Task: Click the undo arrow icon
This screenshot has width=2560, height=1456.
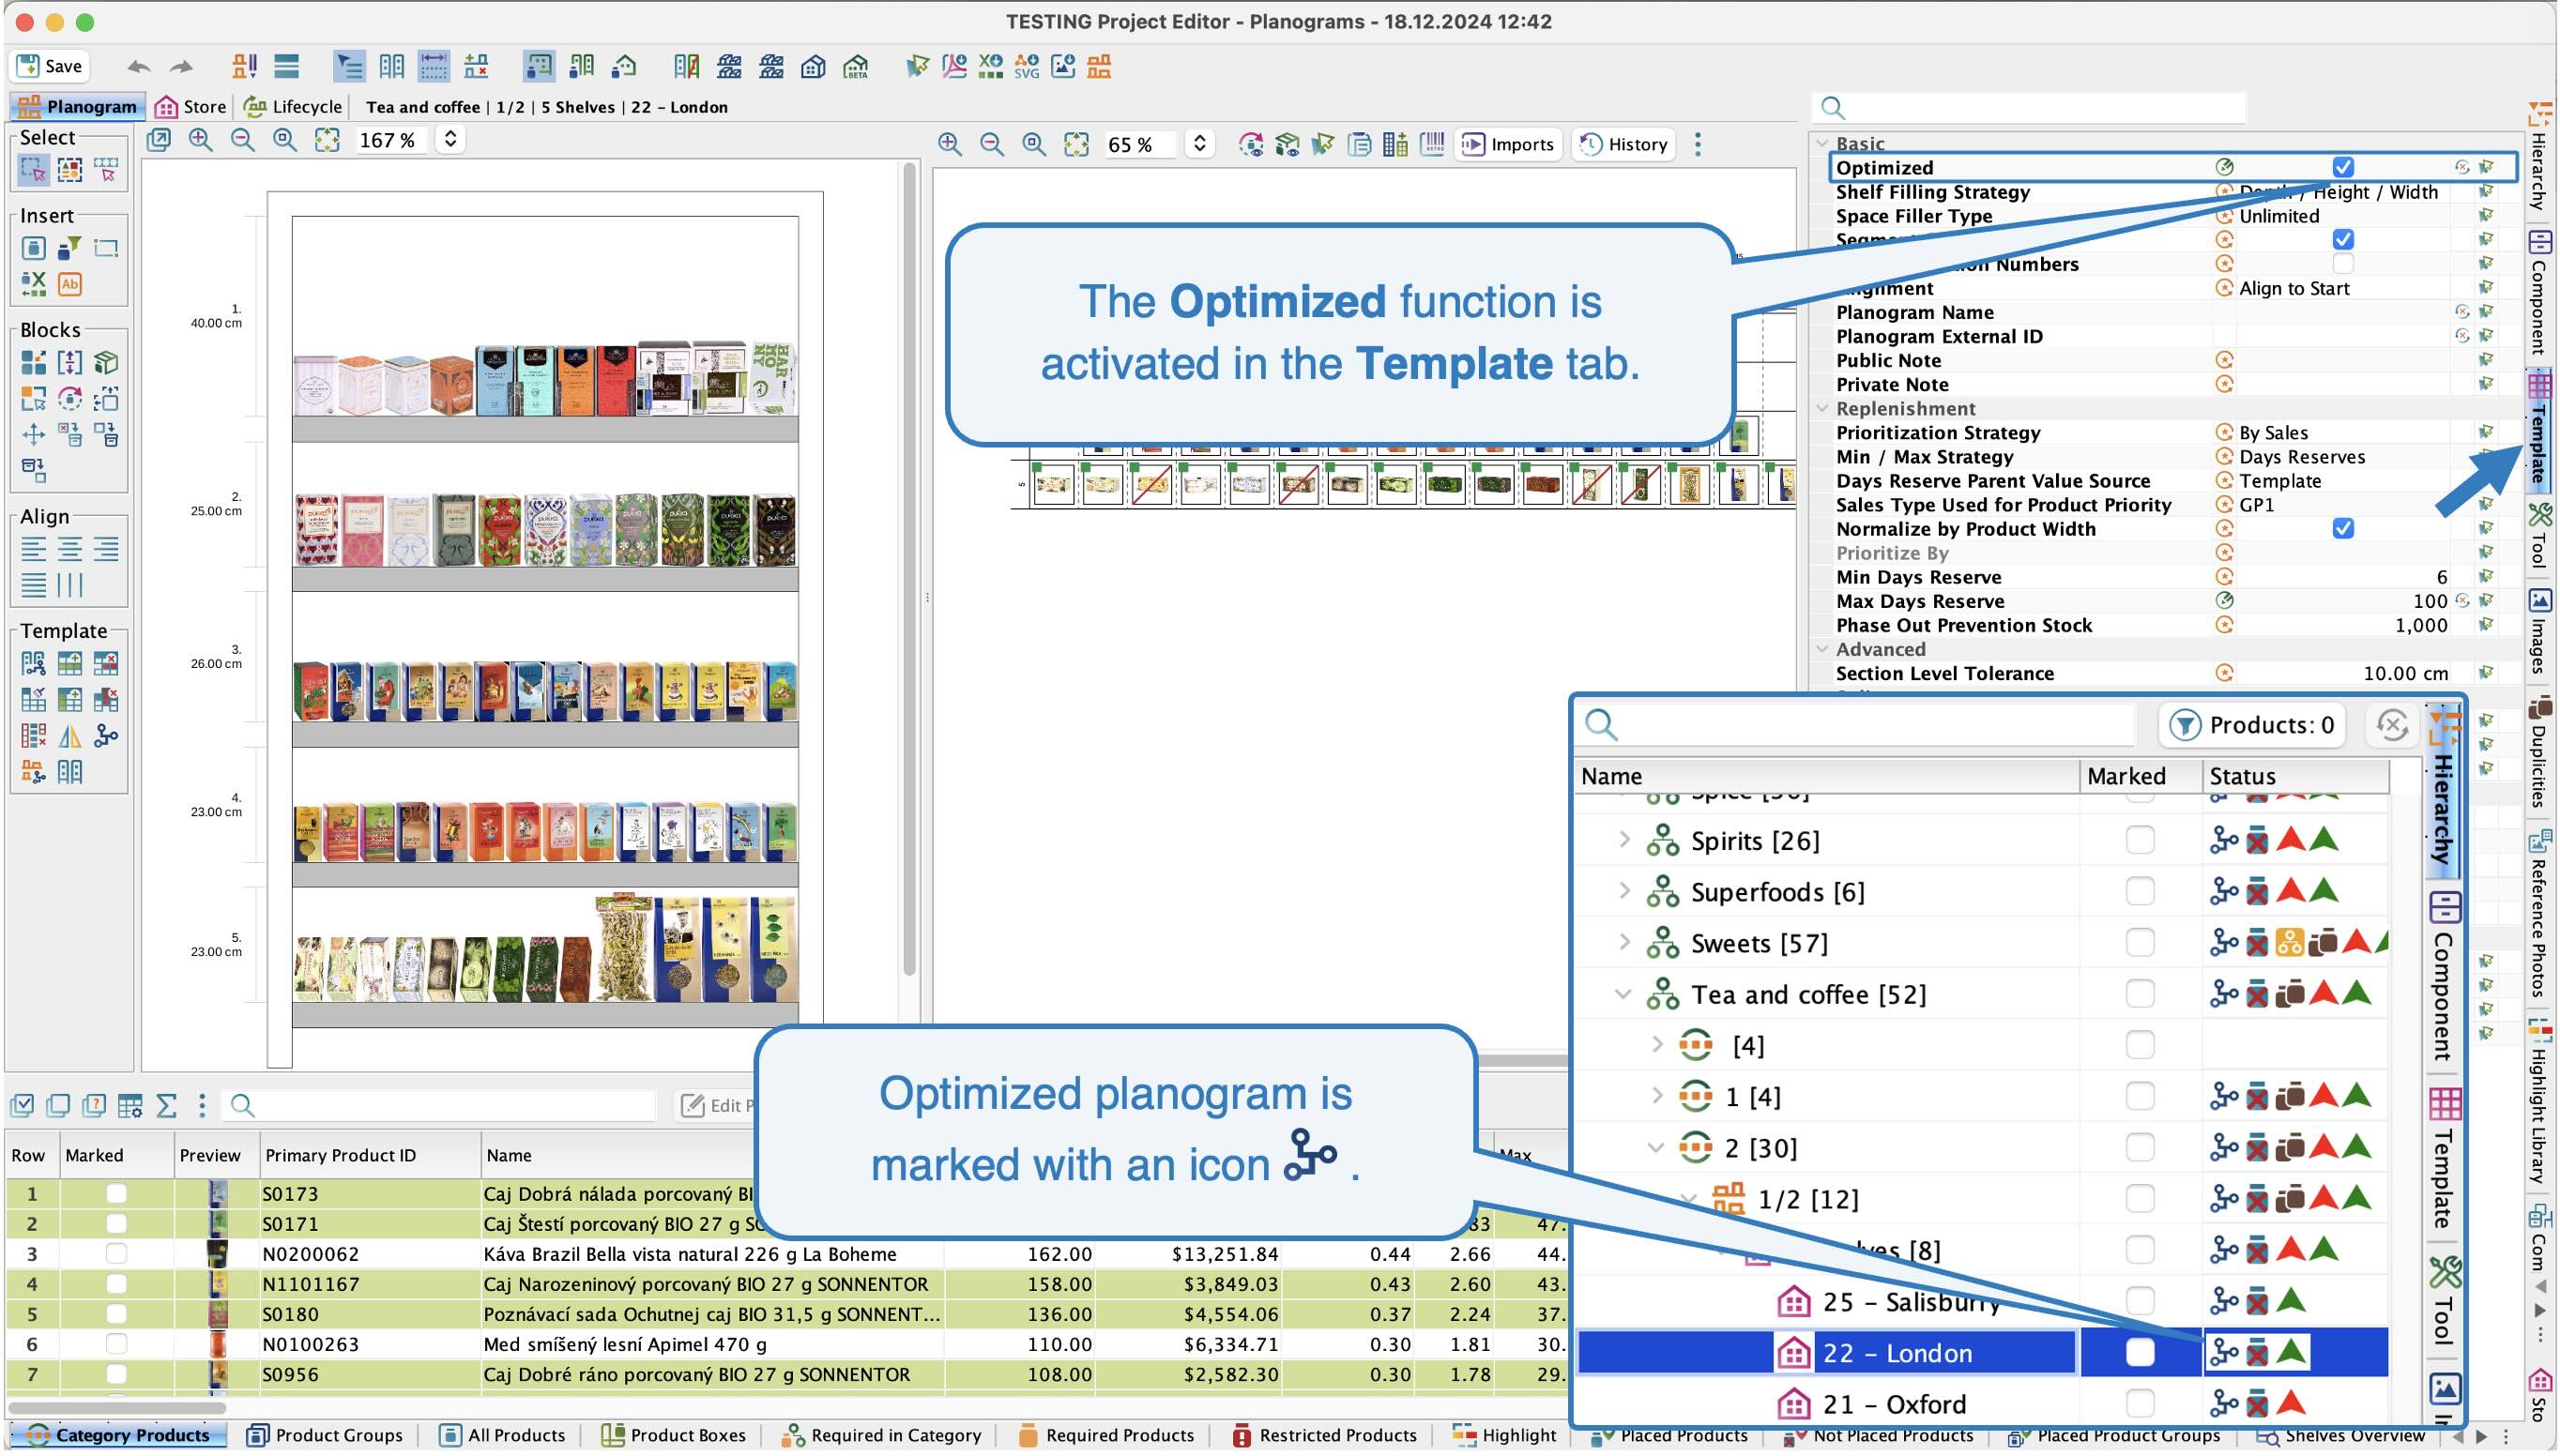Action: tap(138, 67)
